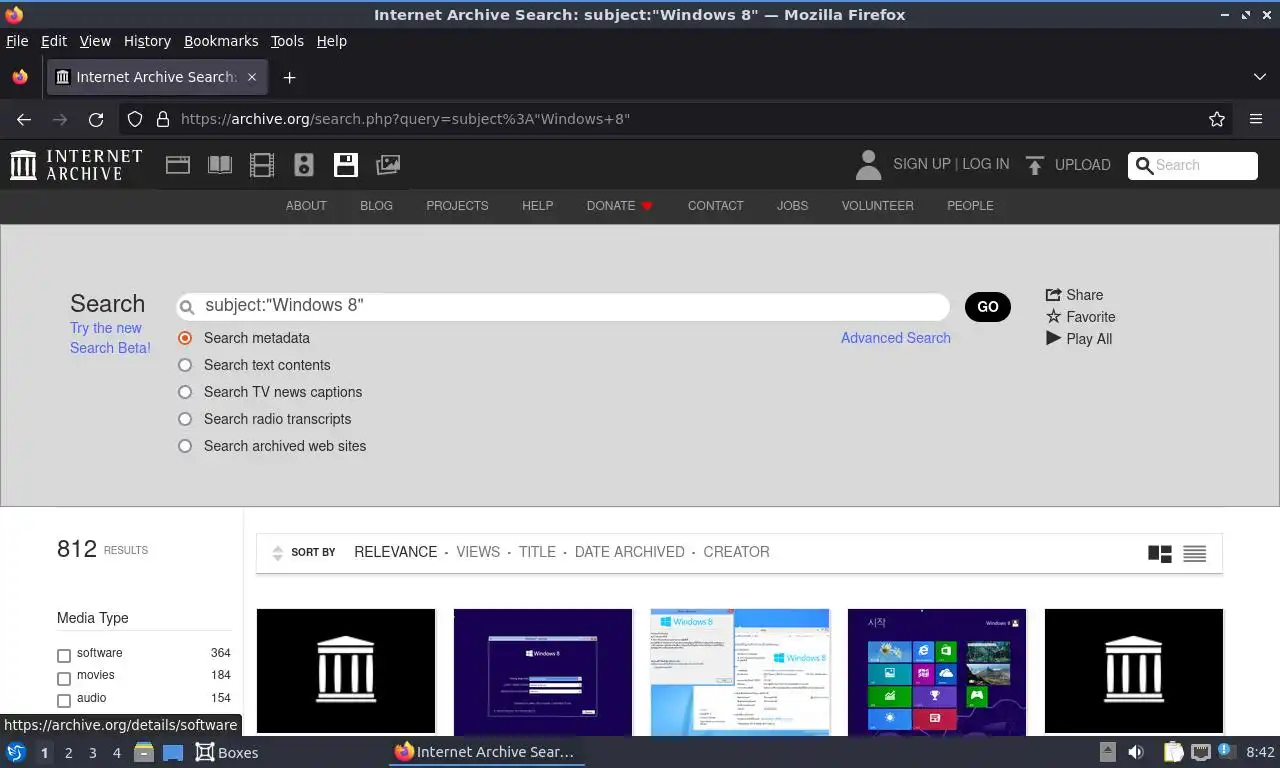Open the list all tabs dropdown arrow
The height and width of the screenshot is (768, 1280).
(x=1260, y=77)
